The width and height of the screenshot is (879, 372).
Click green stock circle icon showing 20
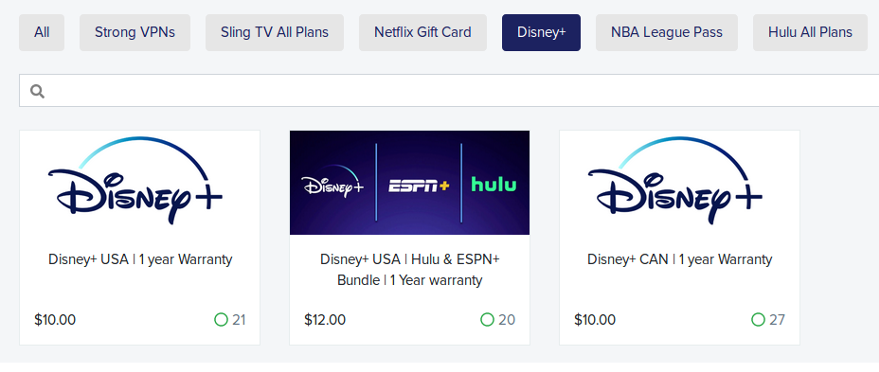tap(487, 320)
